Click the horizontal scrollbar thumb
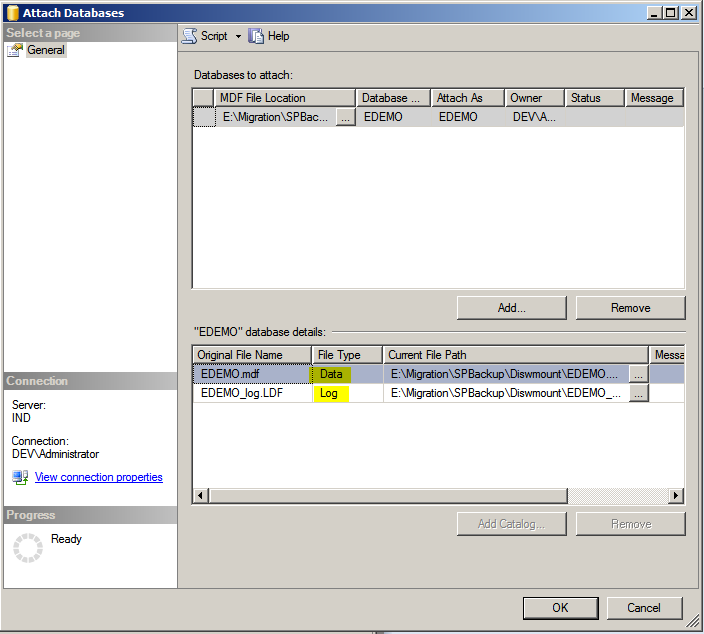Viewport: 704px width, 634px height. click(x=388, y=496)
